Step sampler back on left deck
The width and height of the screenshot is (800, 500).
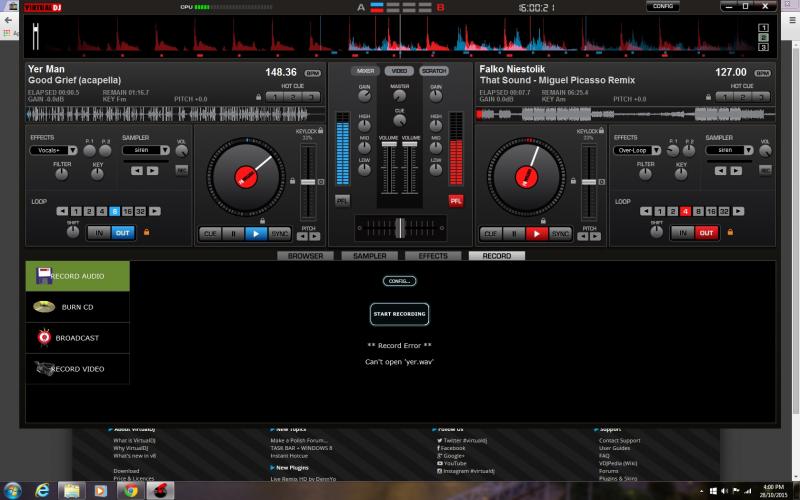[137, 171]
